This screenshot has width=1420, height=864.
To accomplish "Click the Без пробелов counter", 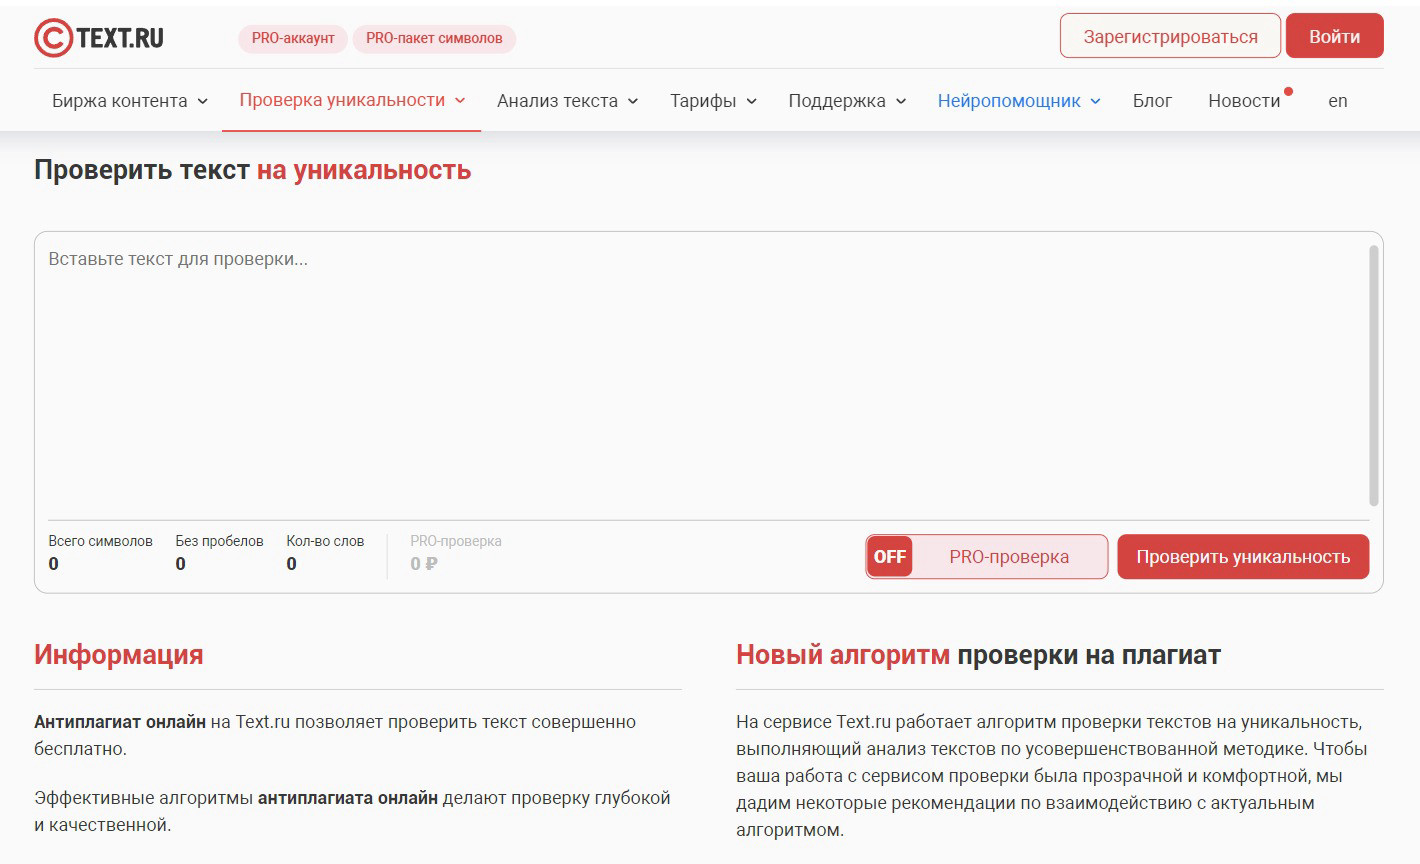I will [x=219, y=552].
